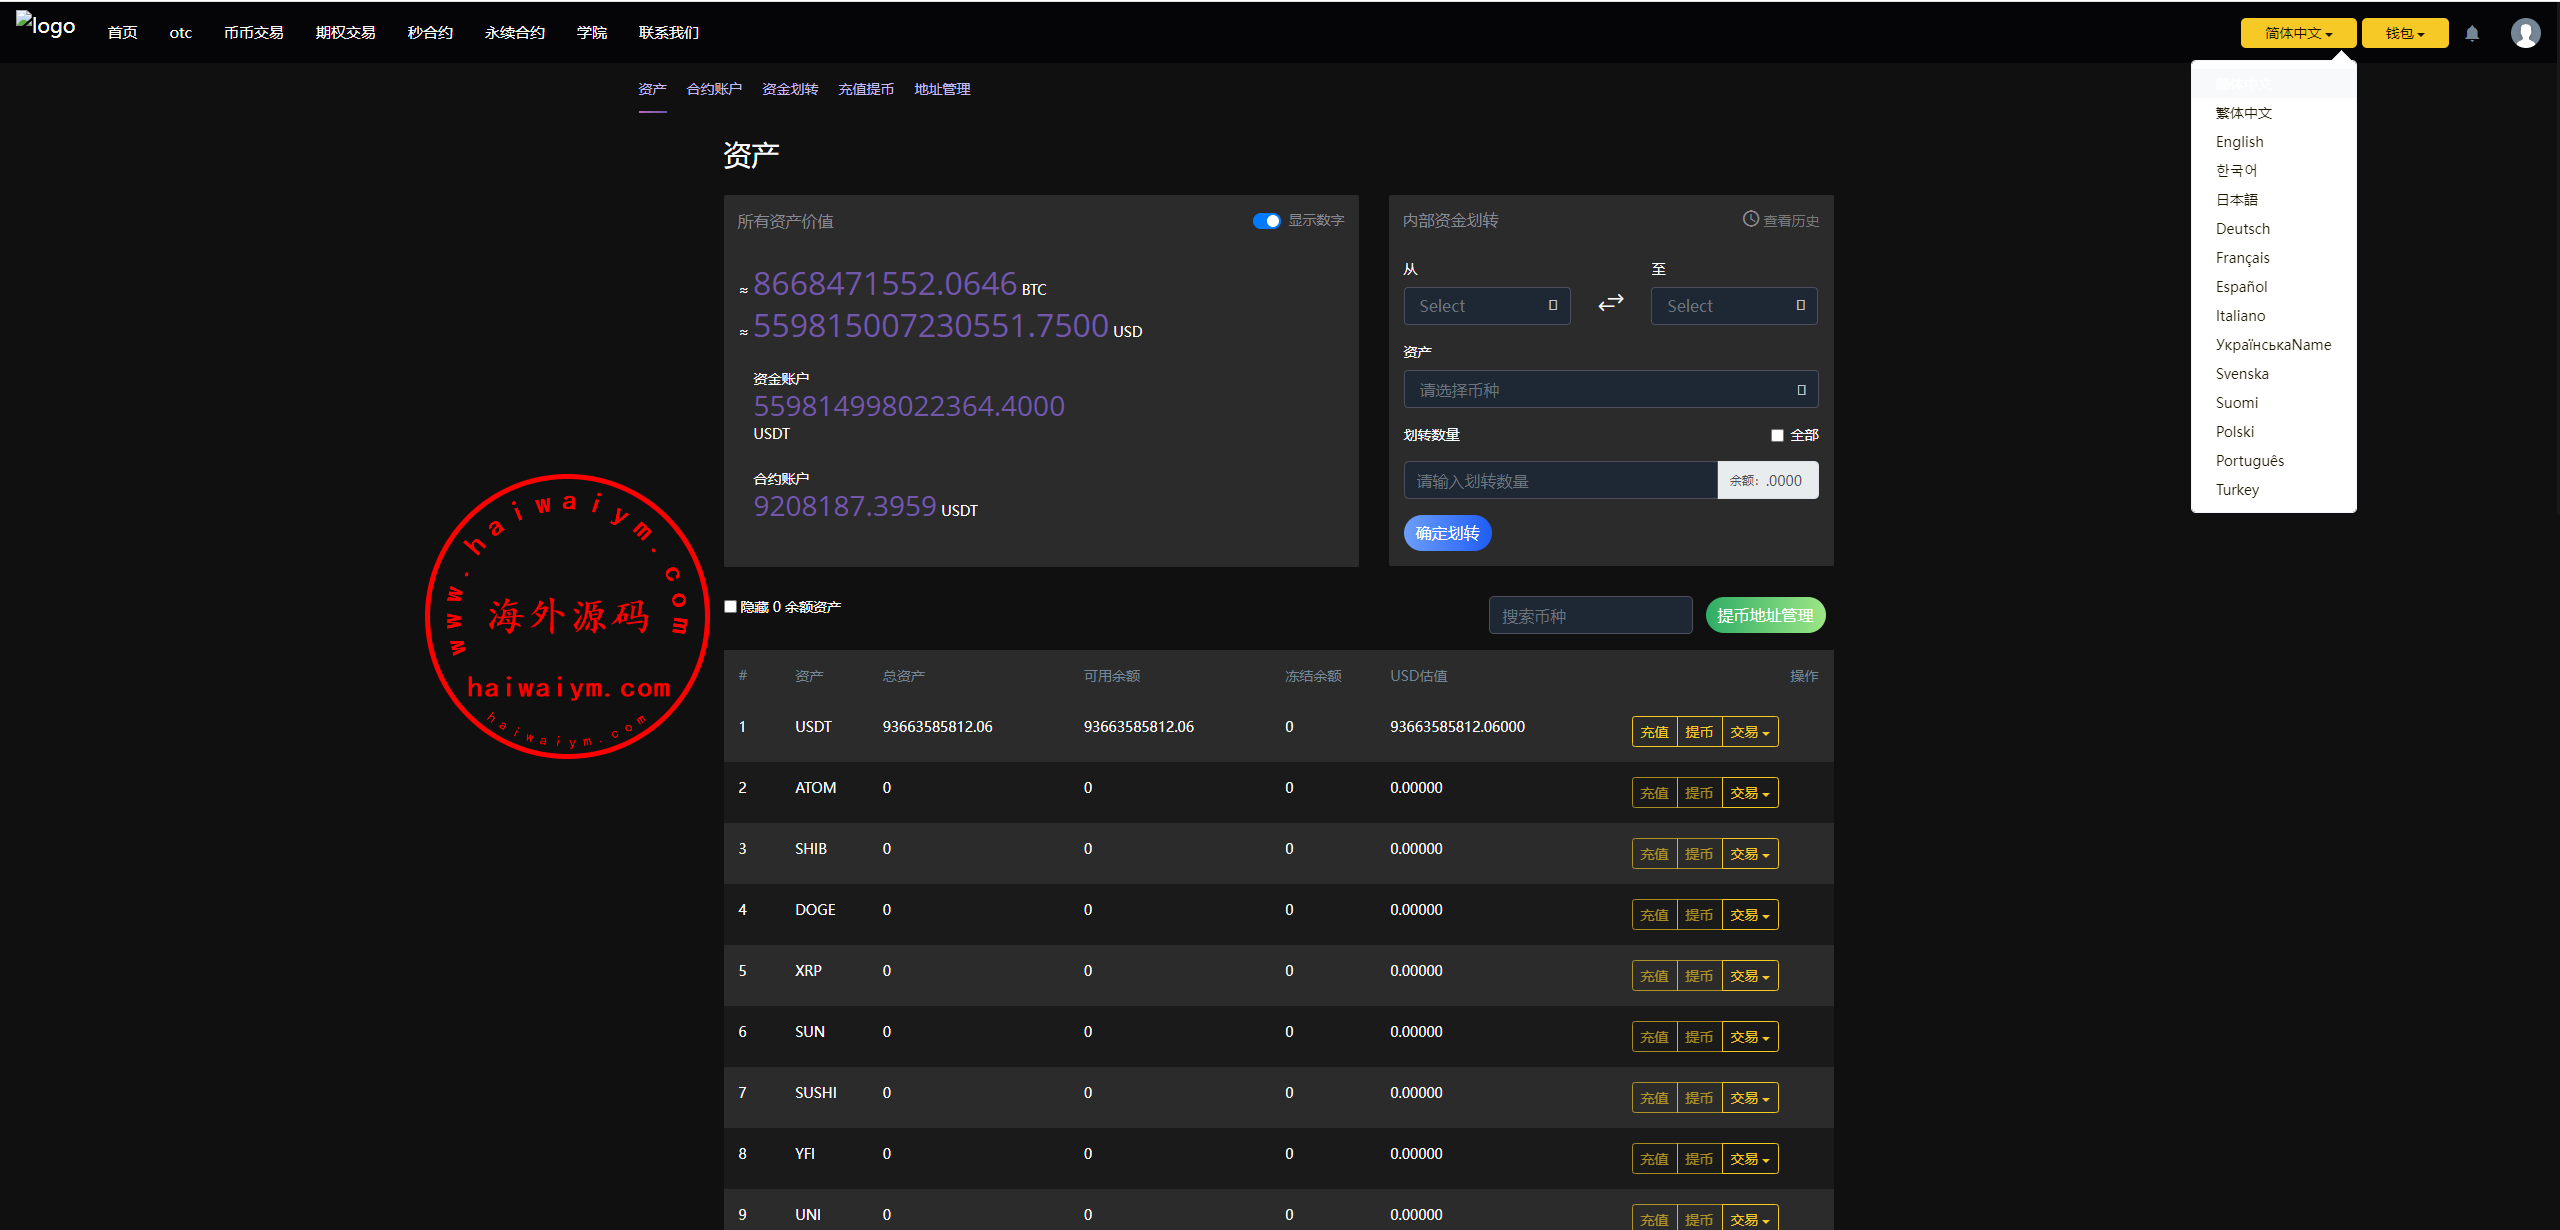Screen dimensions: 2560x1230
Task: Click the swap direction arrows icon
Action: tap(1610, 303)
